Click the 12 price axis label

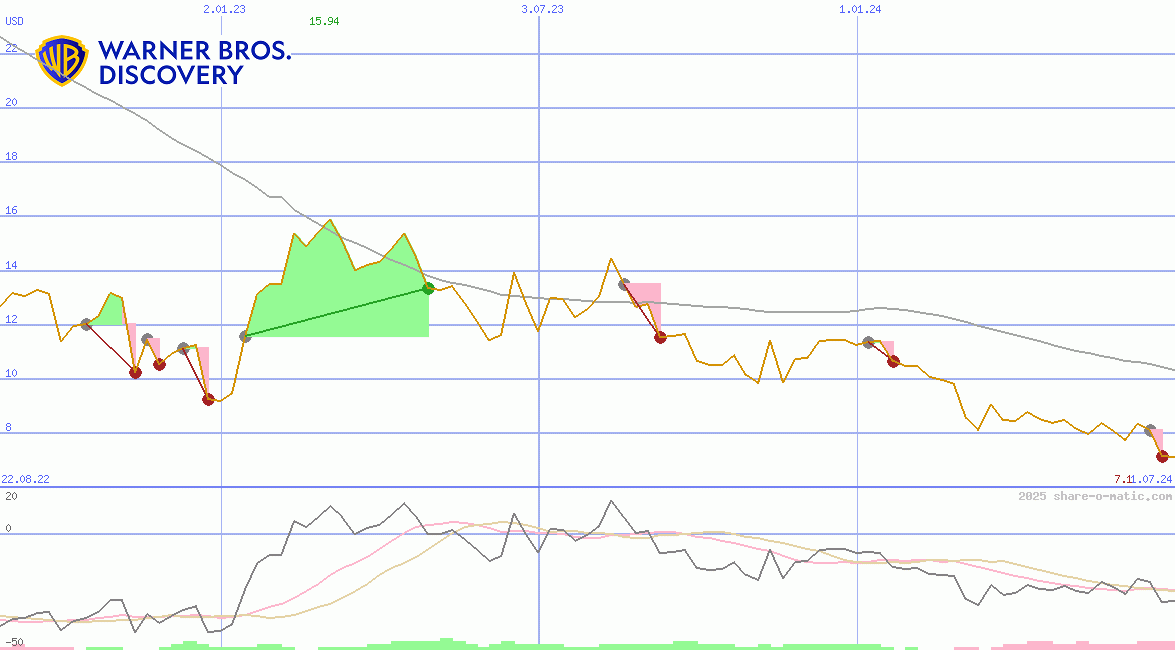[11, 319]
